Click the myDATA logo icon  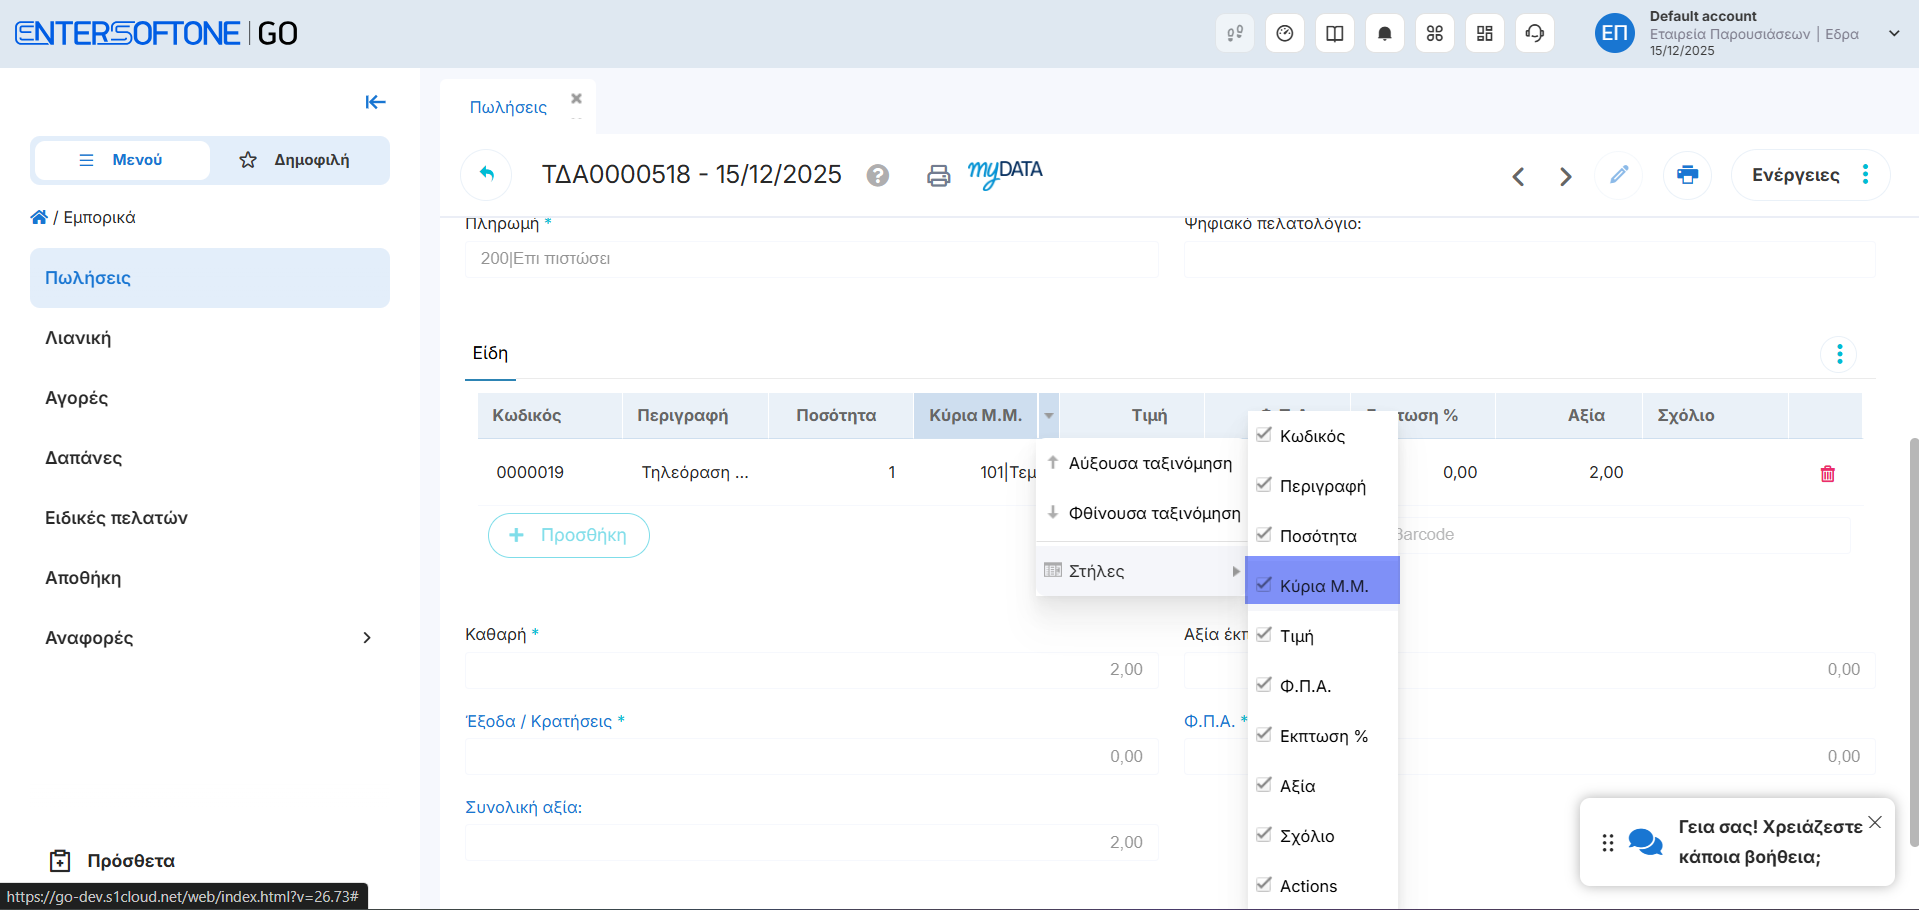coord(1004,173)
